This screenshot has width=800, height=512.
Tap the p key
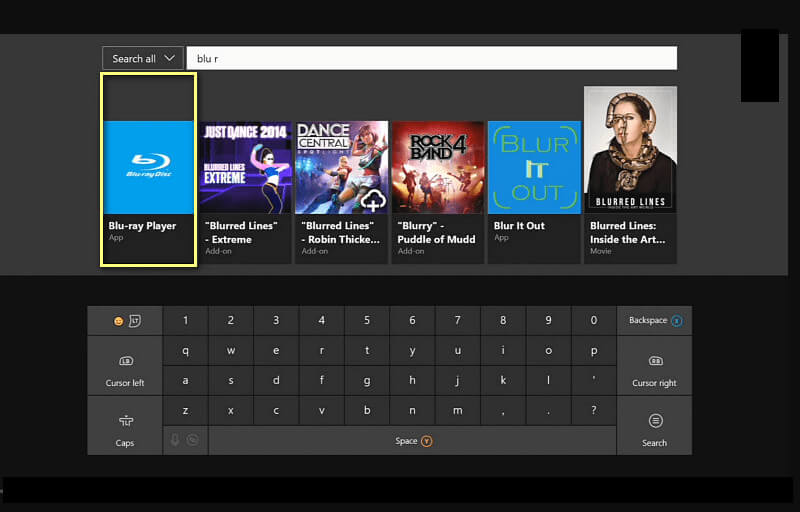click(x=594, y=351)
